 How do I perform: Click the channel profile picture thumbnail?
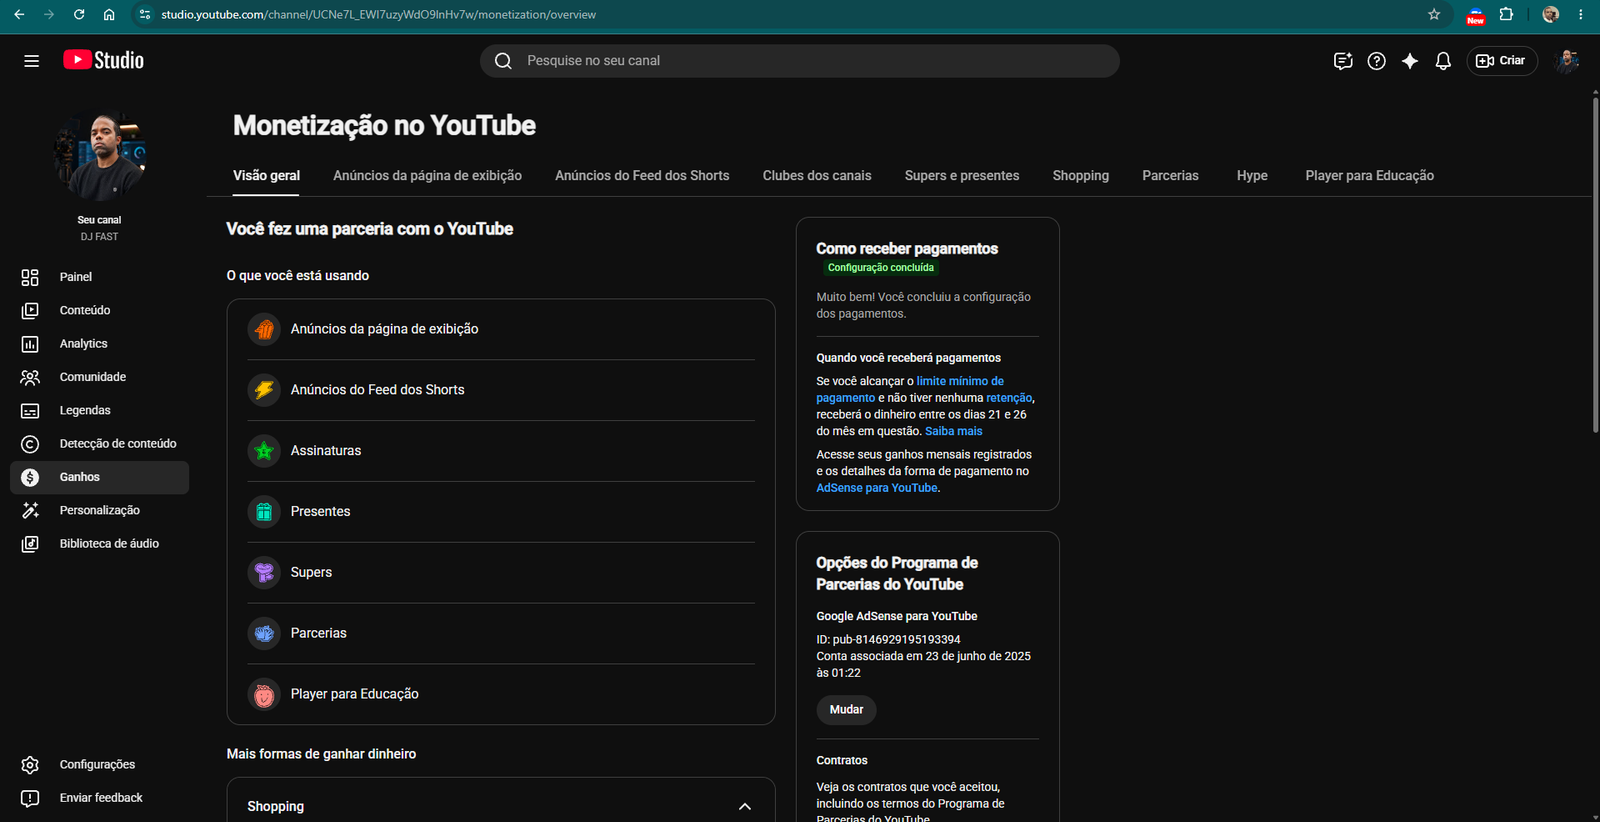tap(100, 157)
